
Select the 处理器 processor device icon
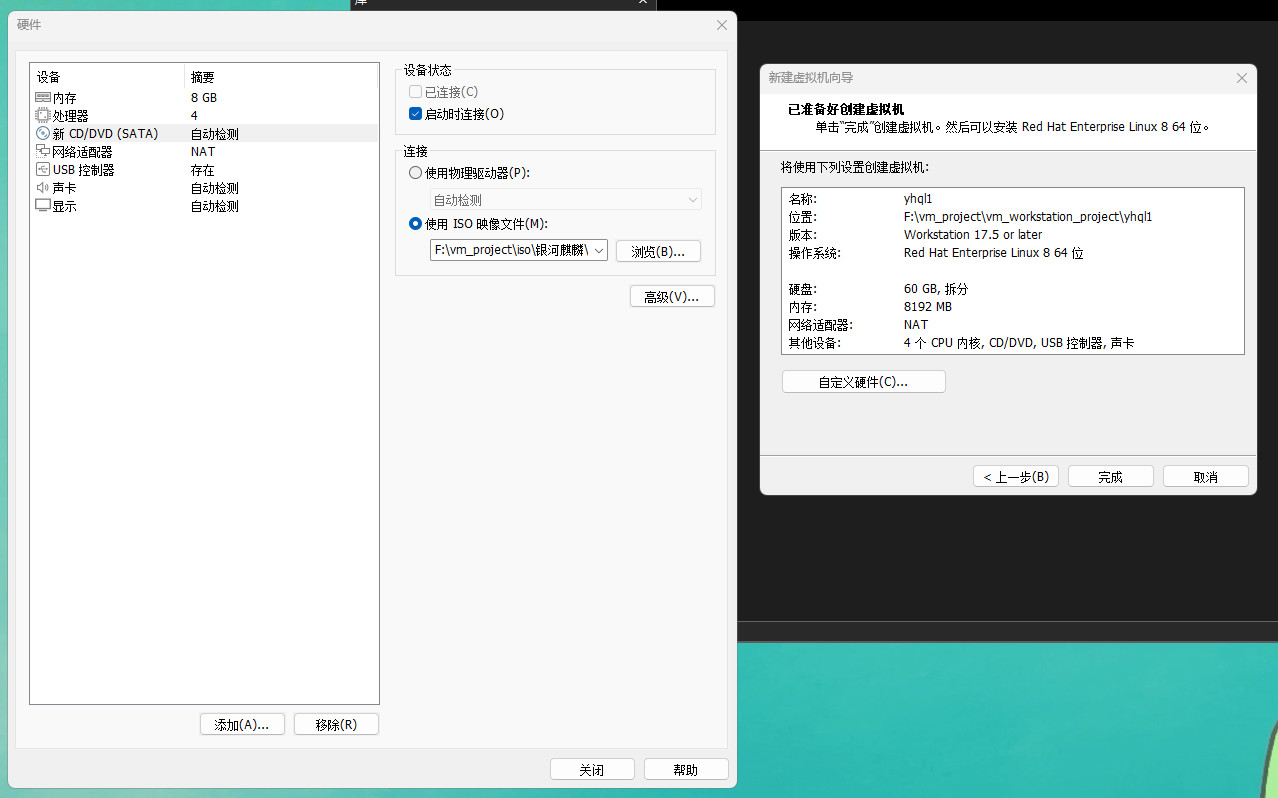pos(42,116)
